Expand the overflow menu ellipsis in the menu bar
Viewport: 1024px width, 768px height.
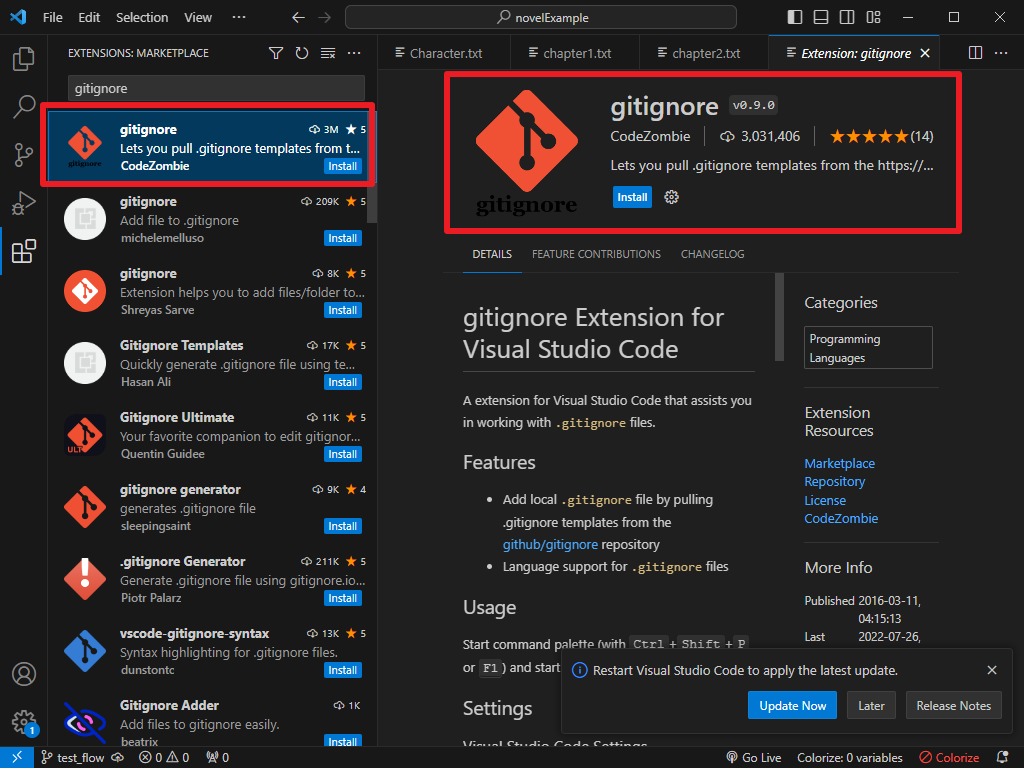click(x=239, y=18)
